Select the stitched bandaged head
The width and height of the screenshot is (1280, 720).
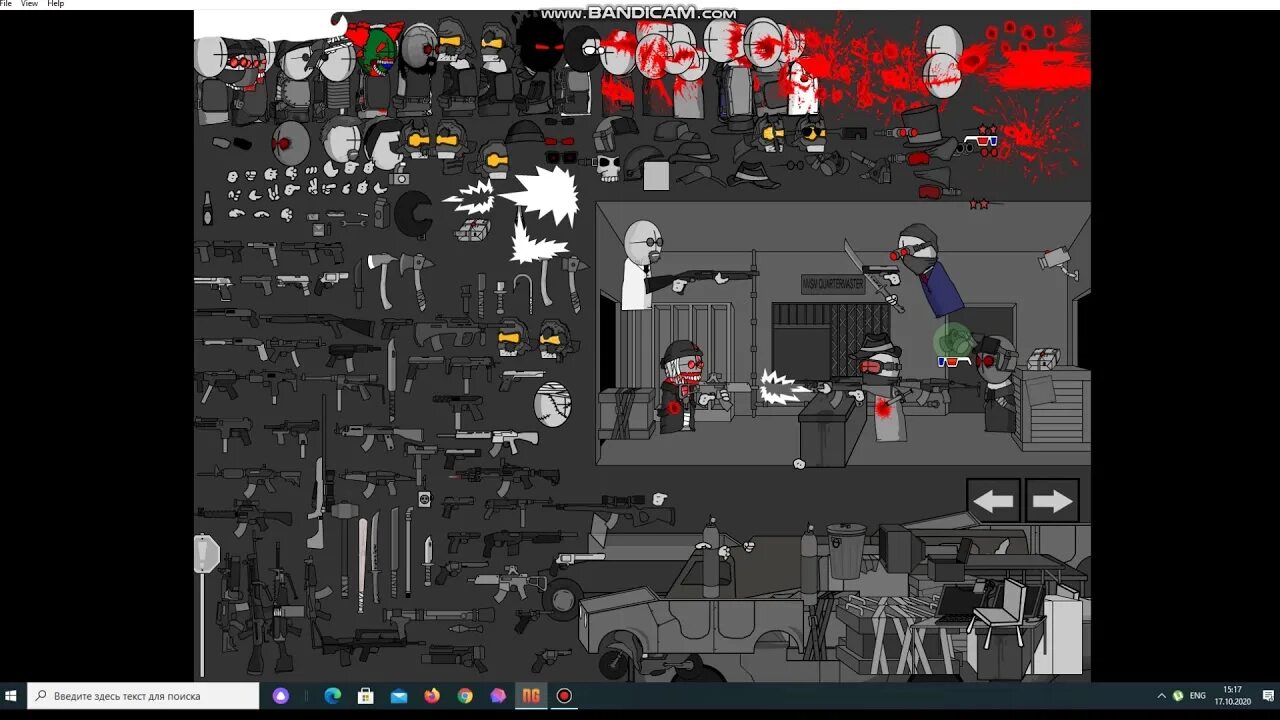tap(553, 405)
